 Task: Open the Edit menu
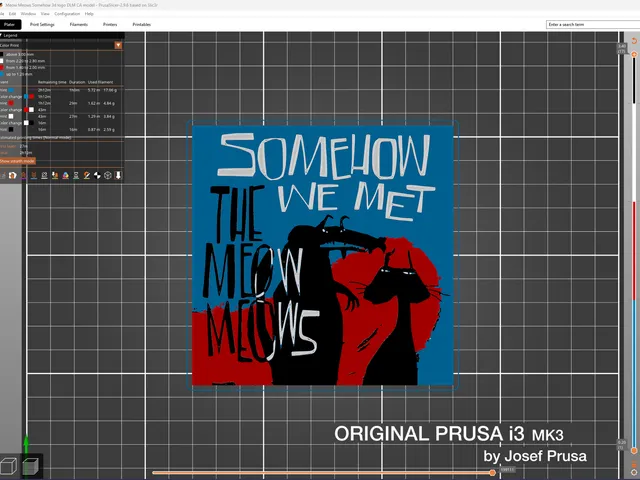tap(12, 14)
